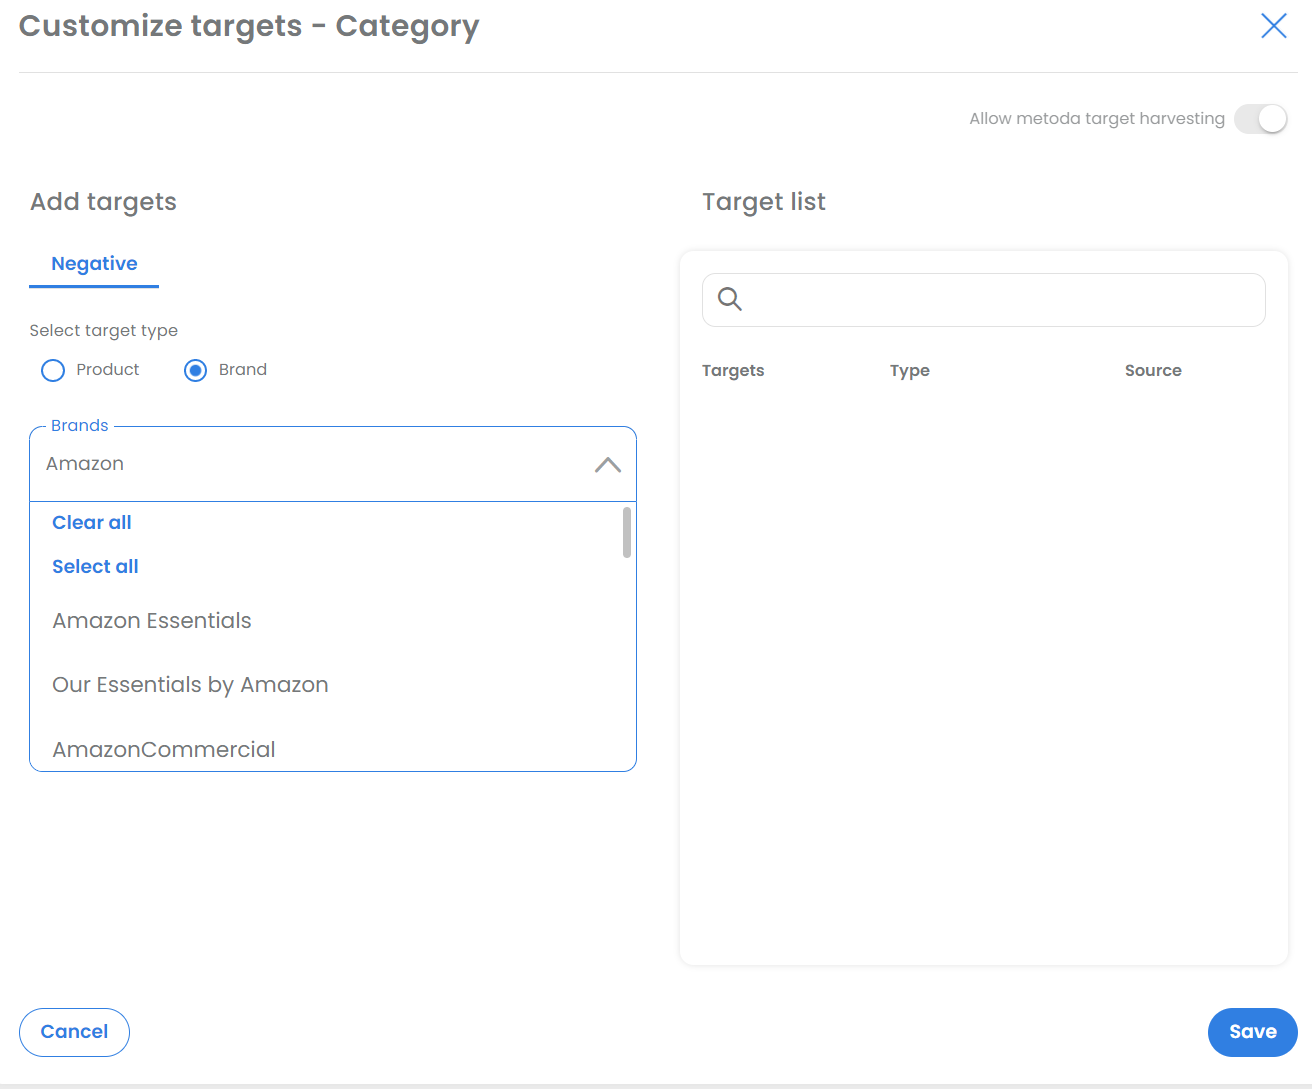Click the Type column header
This screenshot has width=1312, height=1089.
click(910, 371)
